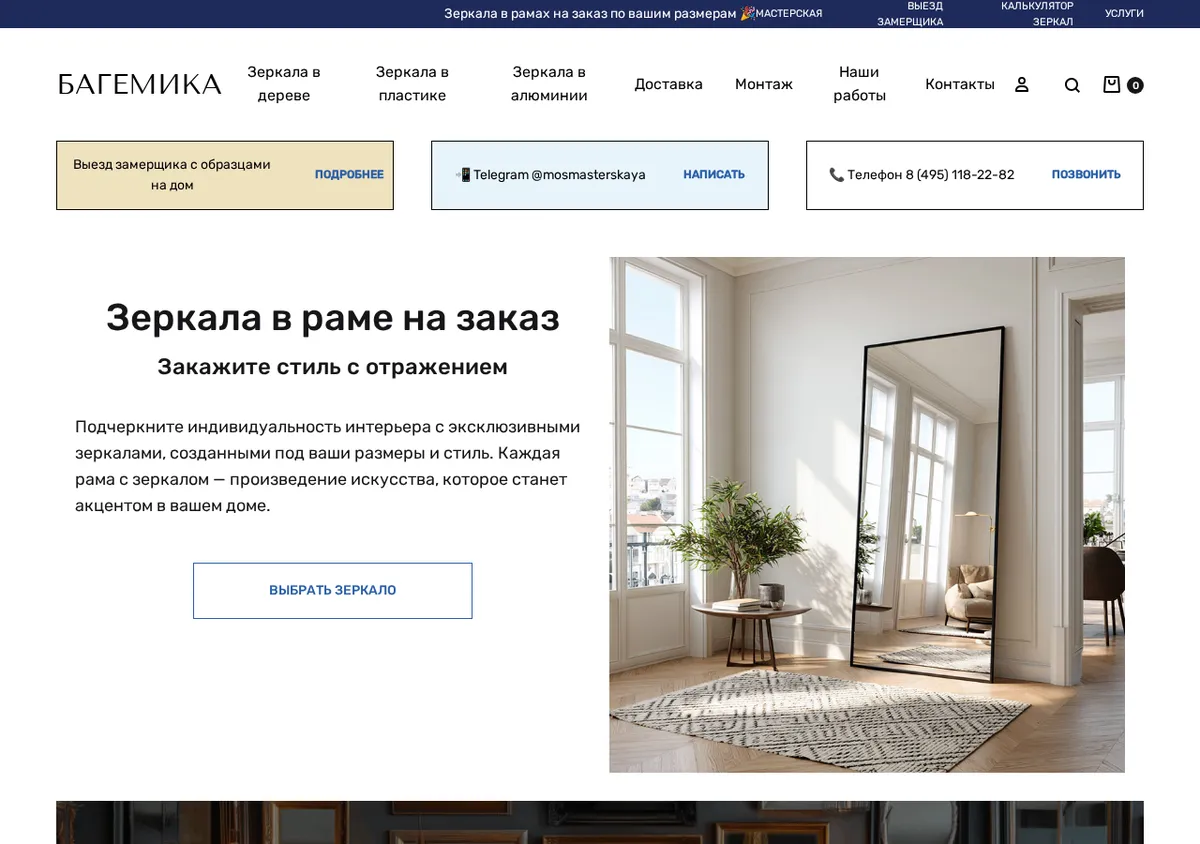Screen dimensions: 1200x844
Task: Open Калькулятор зеркал top link
Action: [x=1037, y=14]
